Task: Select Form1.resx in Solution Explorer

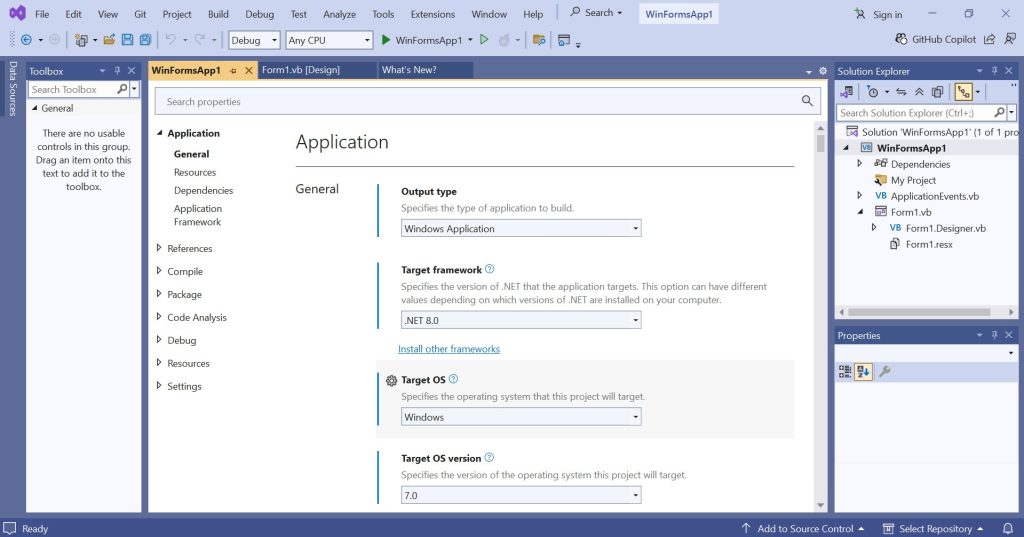Action: pyautogui.click(x=928, y=244)
